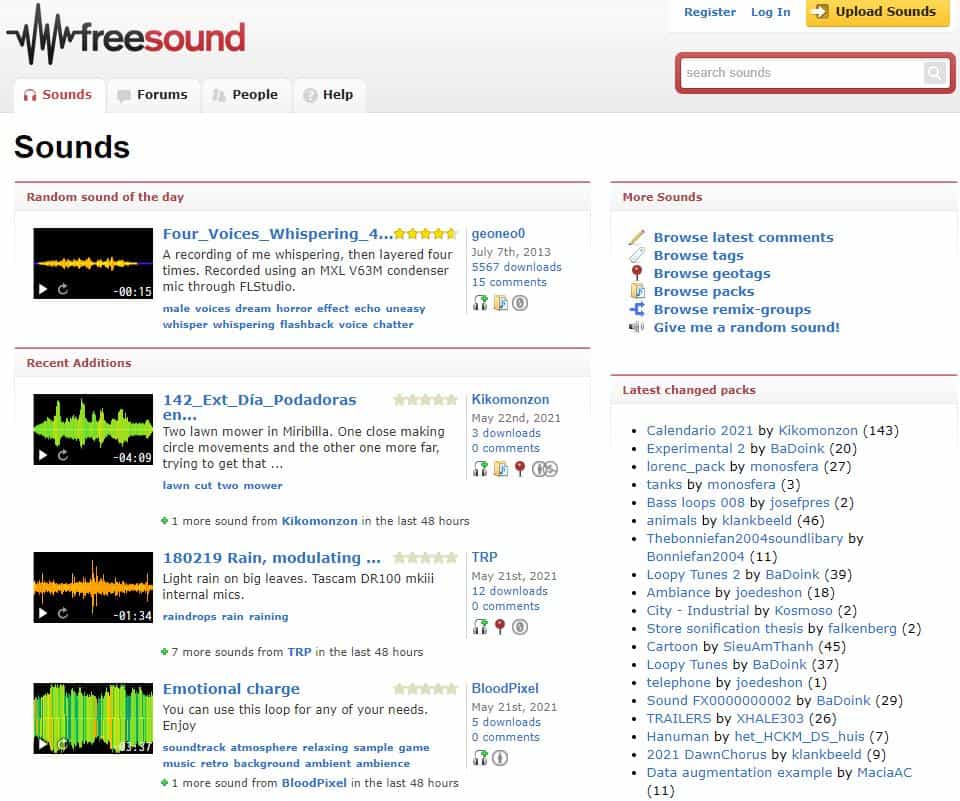Click the tag icon next to Browse tags

click(x=638, y=255)
